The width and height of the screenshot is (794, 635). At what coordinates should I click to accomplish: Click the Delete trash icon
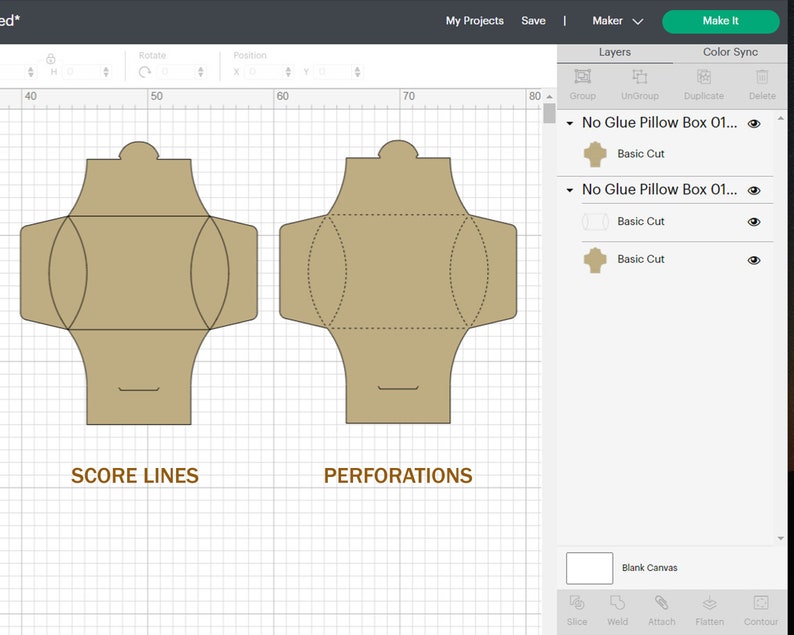click(x=762, y=76)
